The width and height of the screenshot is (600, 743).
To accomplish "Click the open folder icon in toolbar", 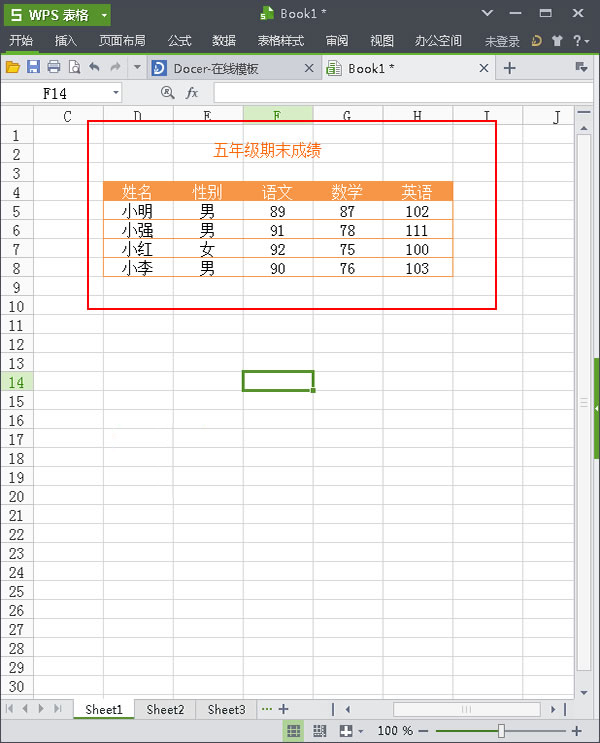I will click(13, 67).
